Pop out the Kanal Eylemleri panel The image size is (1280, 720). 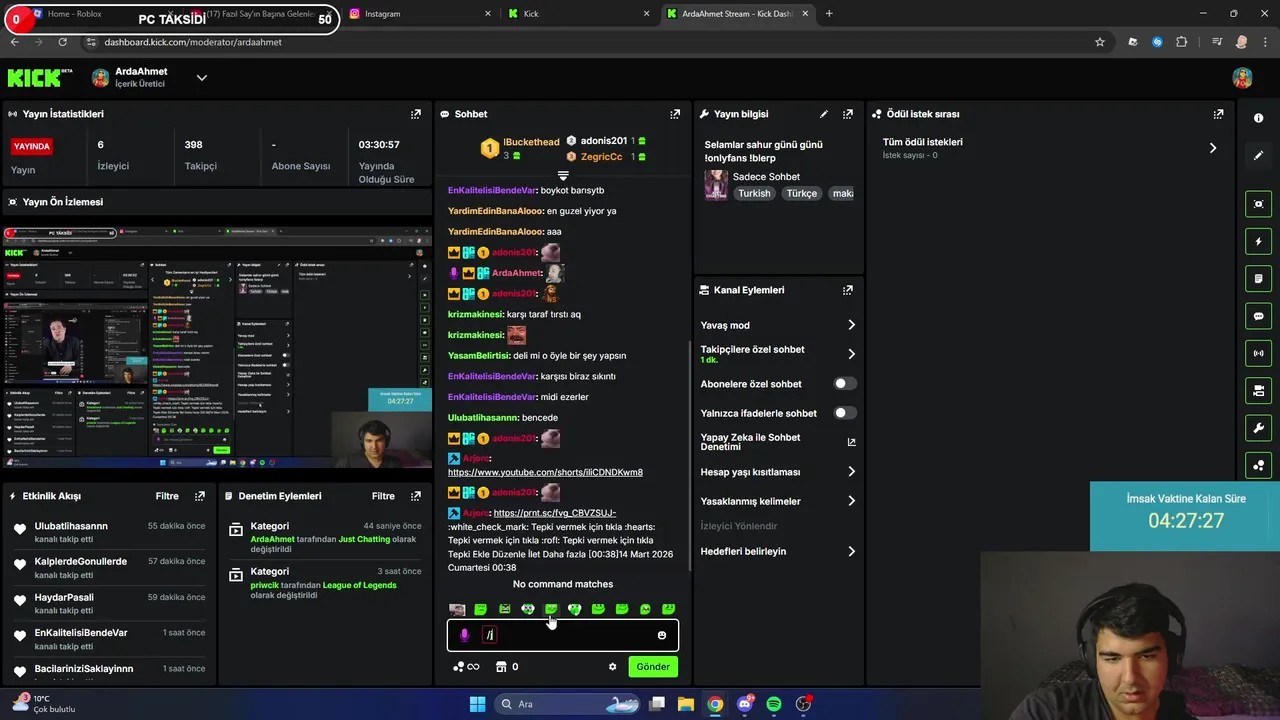848,290
